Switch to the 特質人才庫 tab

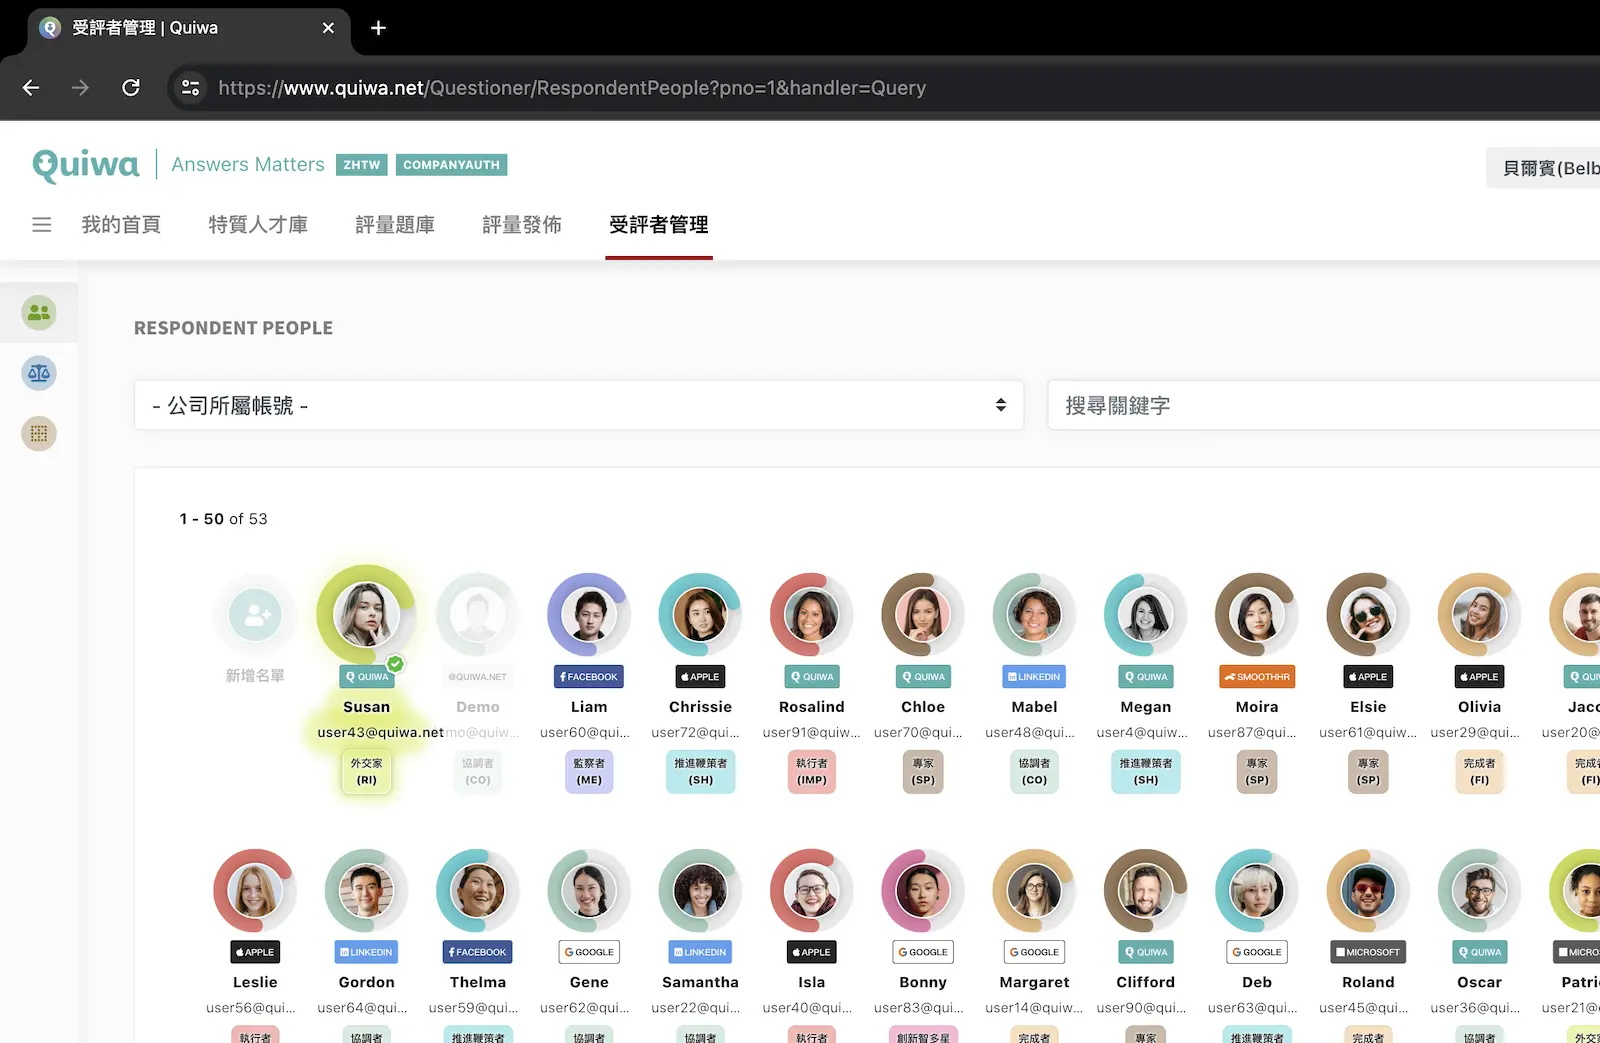click(258, 225)
